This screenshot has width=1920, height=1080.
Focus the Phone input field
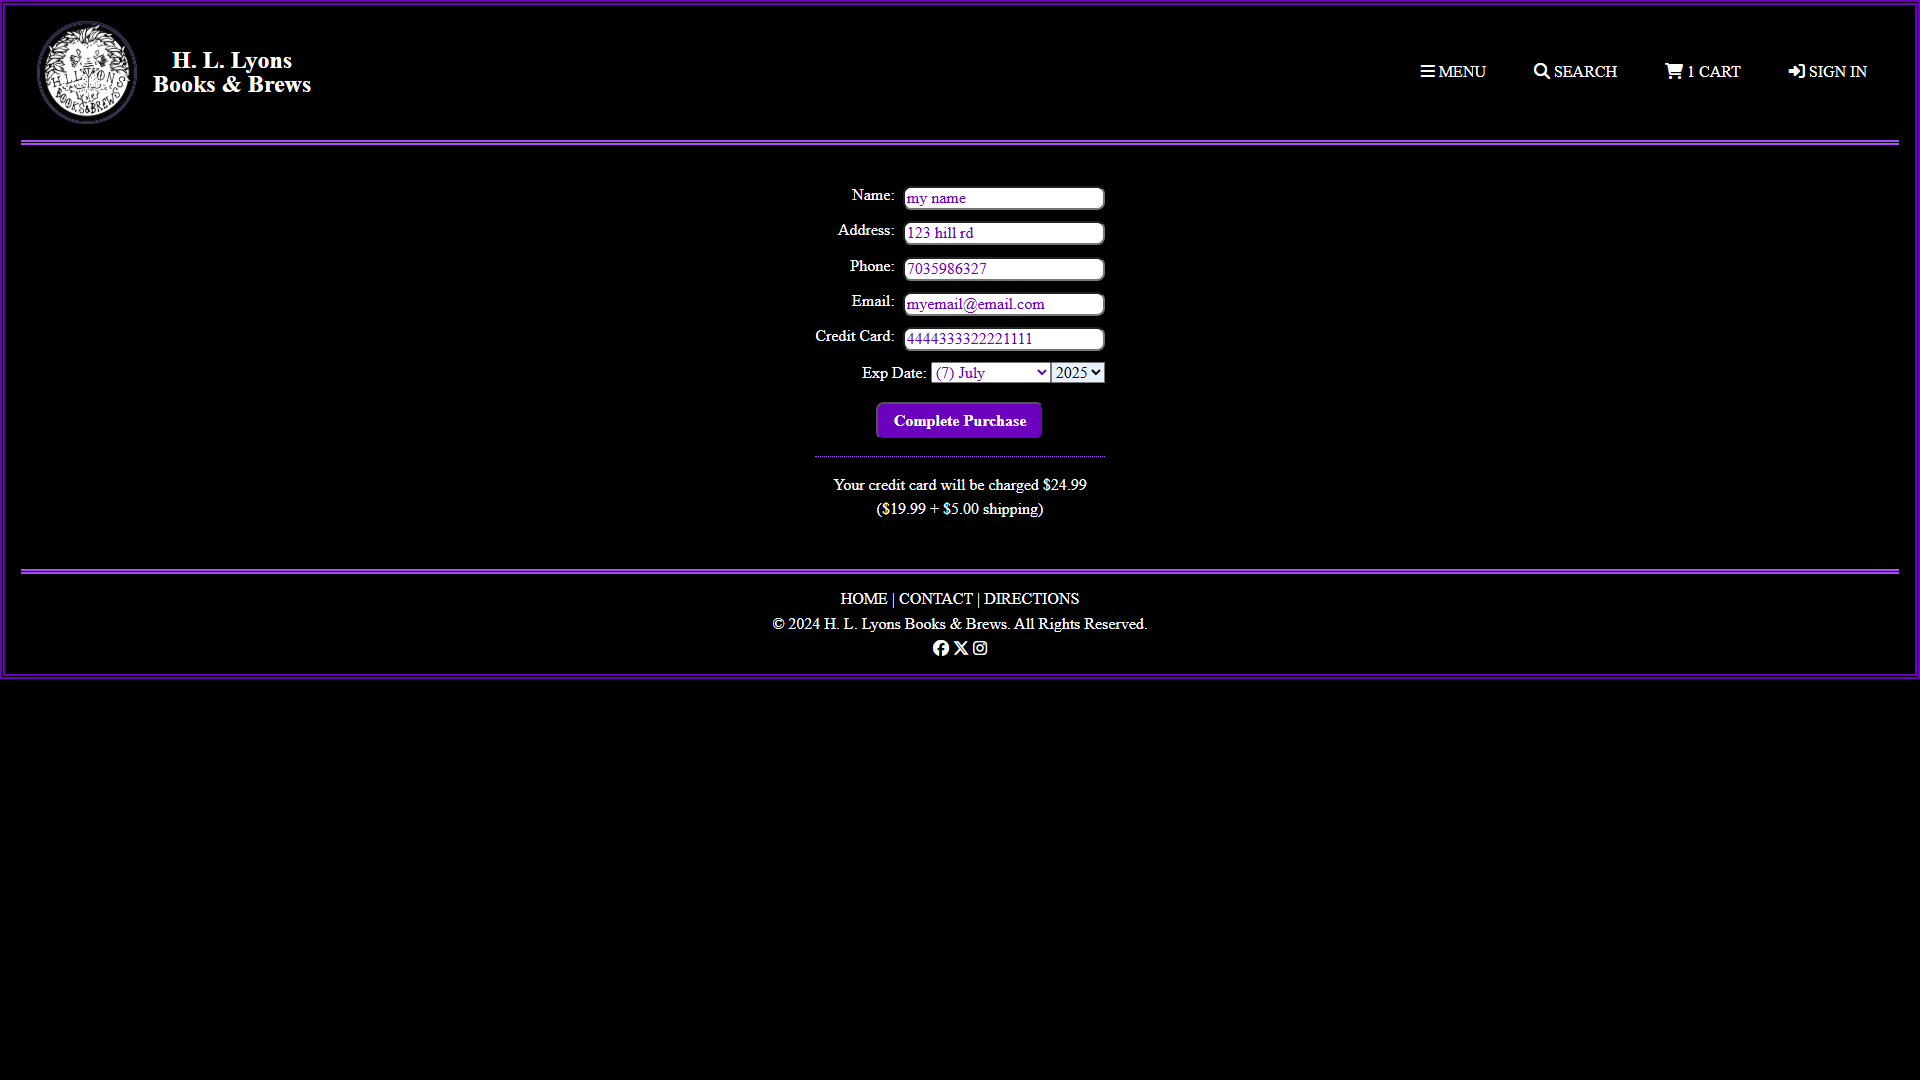1004,269
